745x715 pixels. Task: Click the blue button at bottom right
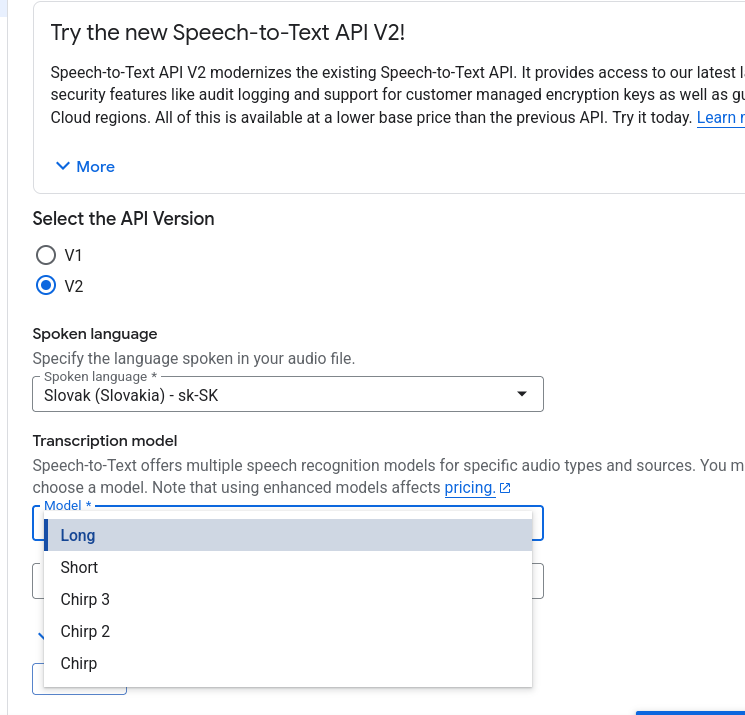click(690, 712)
